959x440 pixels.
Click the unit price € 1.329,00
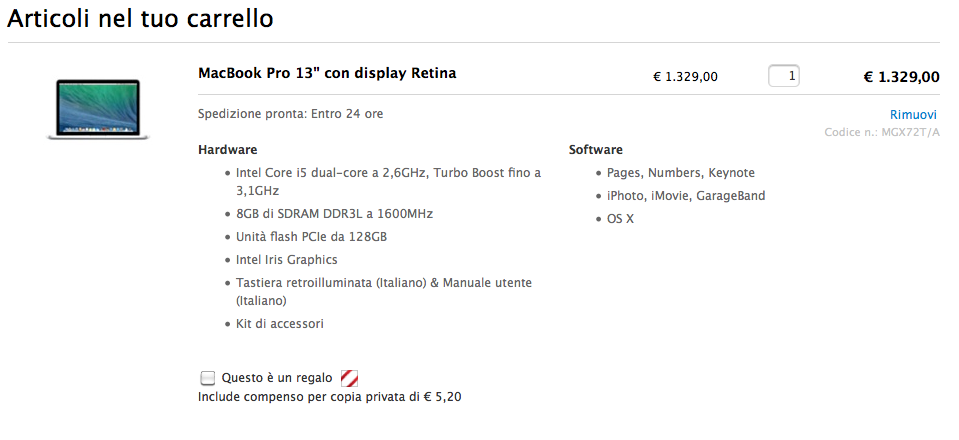coord(685,77)
